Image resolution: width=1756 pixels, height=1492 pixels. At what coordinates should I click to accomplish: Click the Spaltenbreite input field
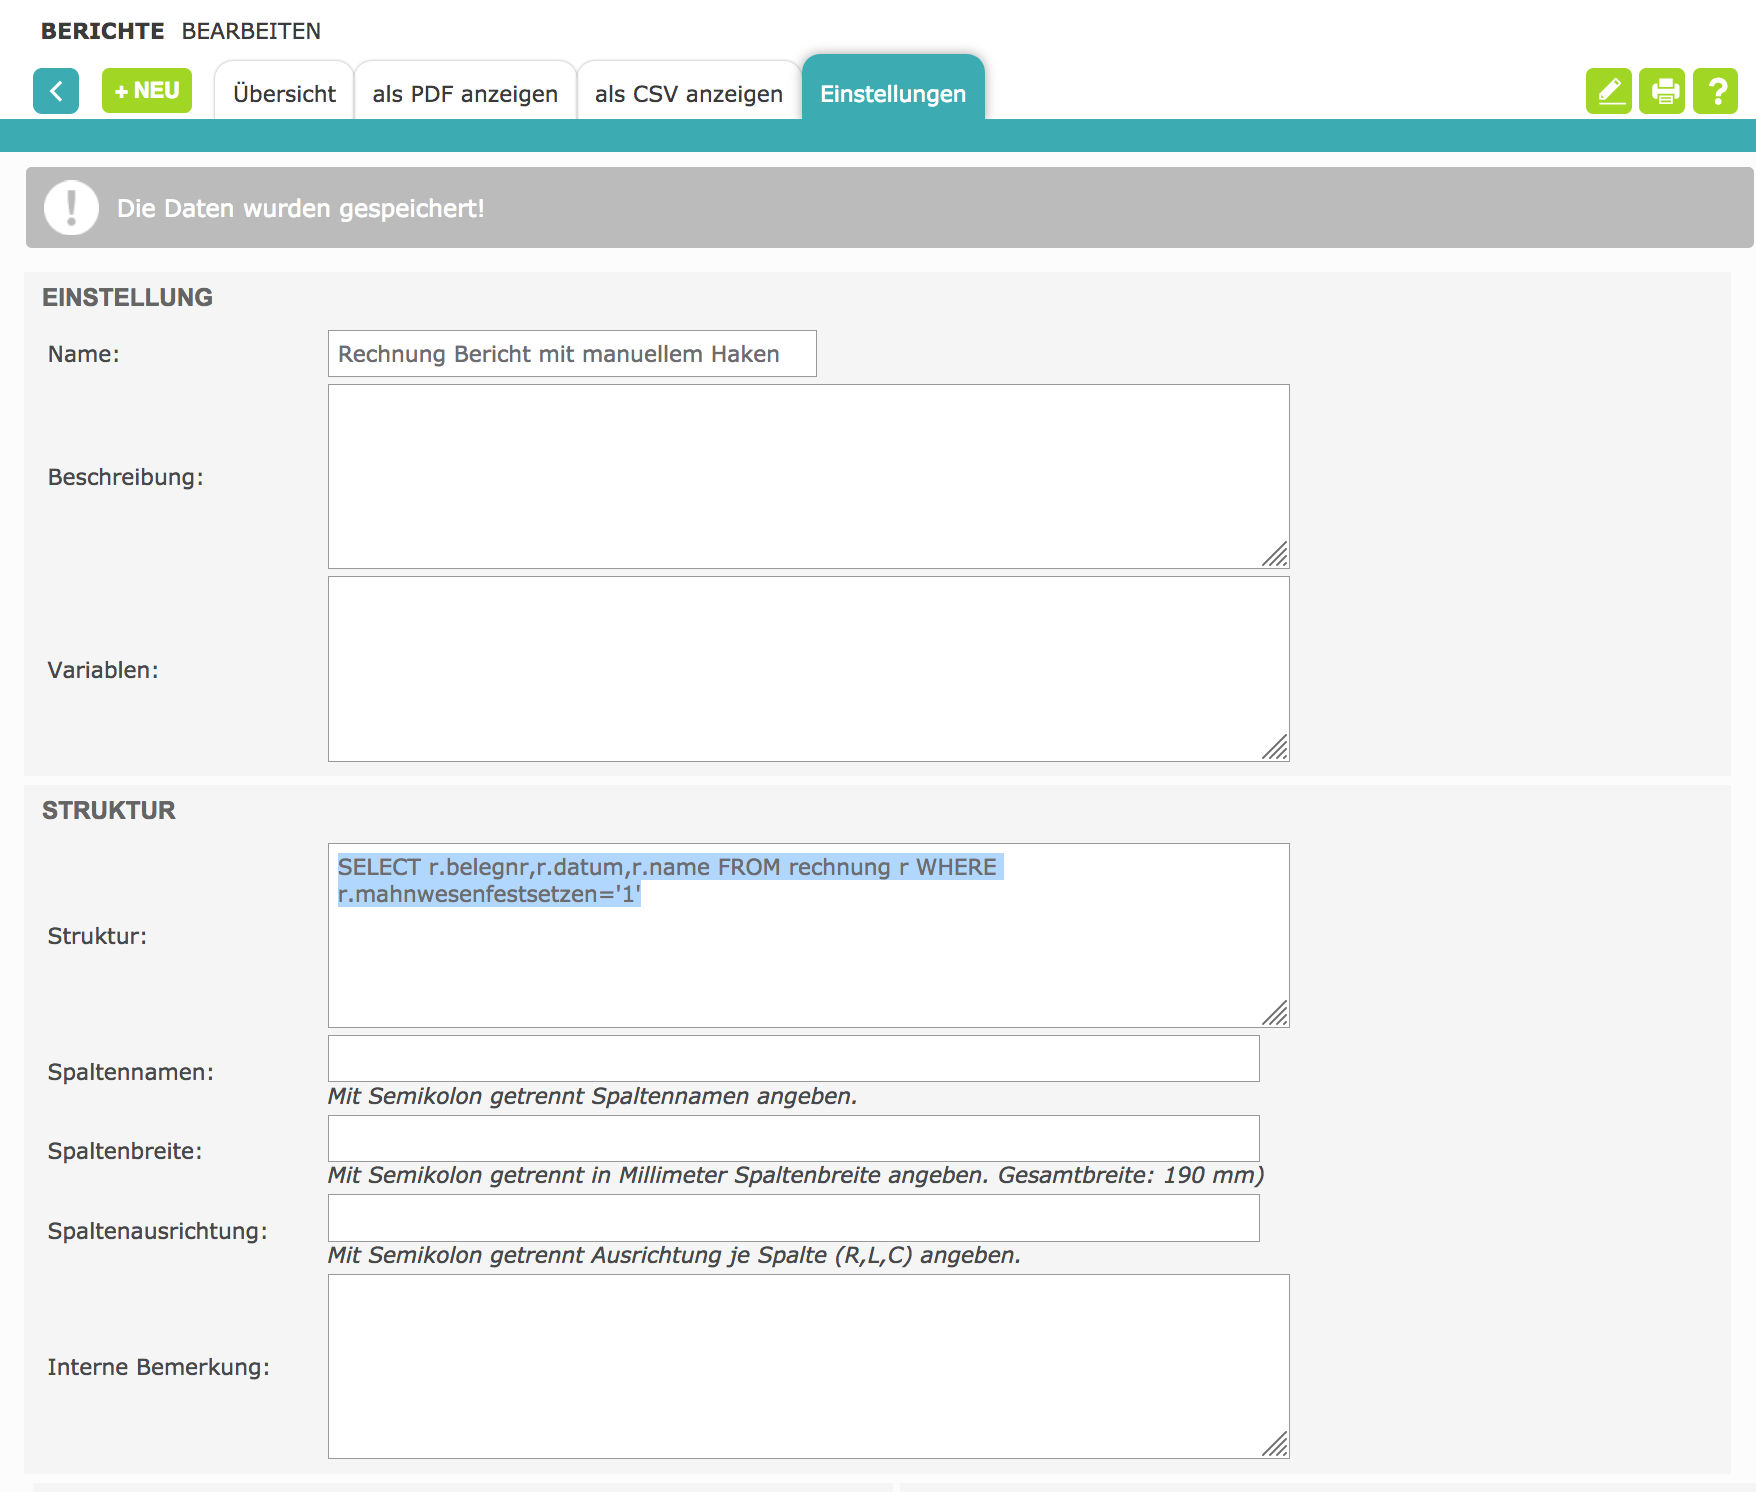click(793, 1138)
